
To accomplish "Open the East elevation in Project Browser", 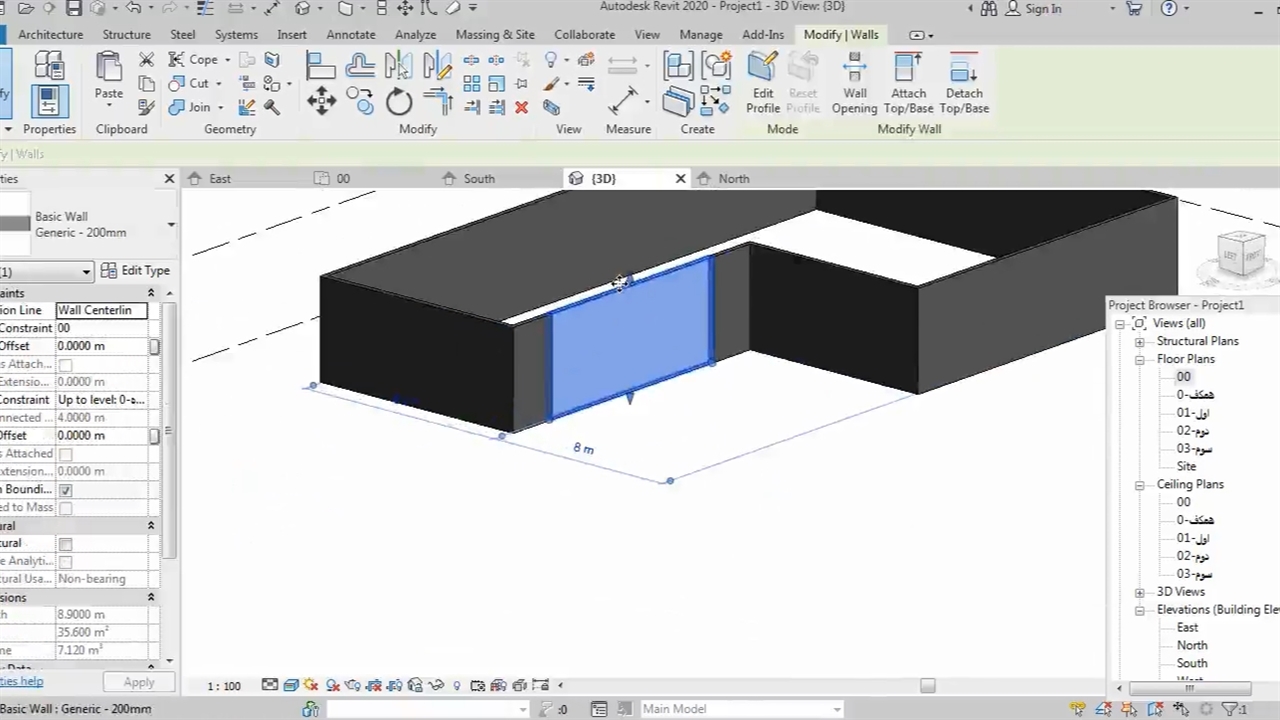I will tap(1187, 627).
